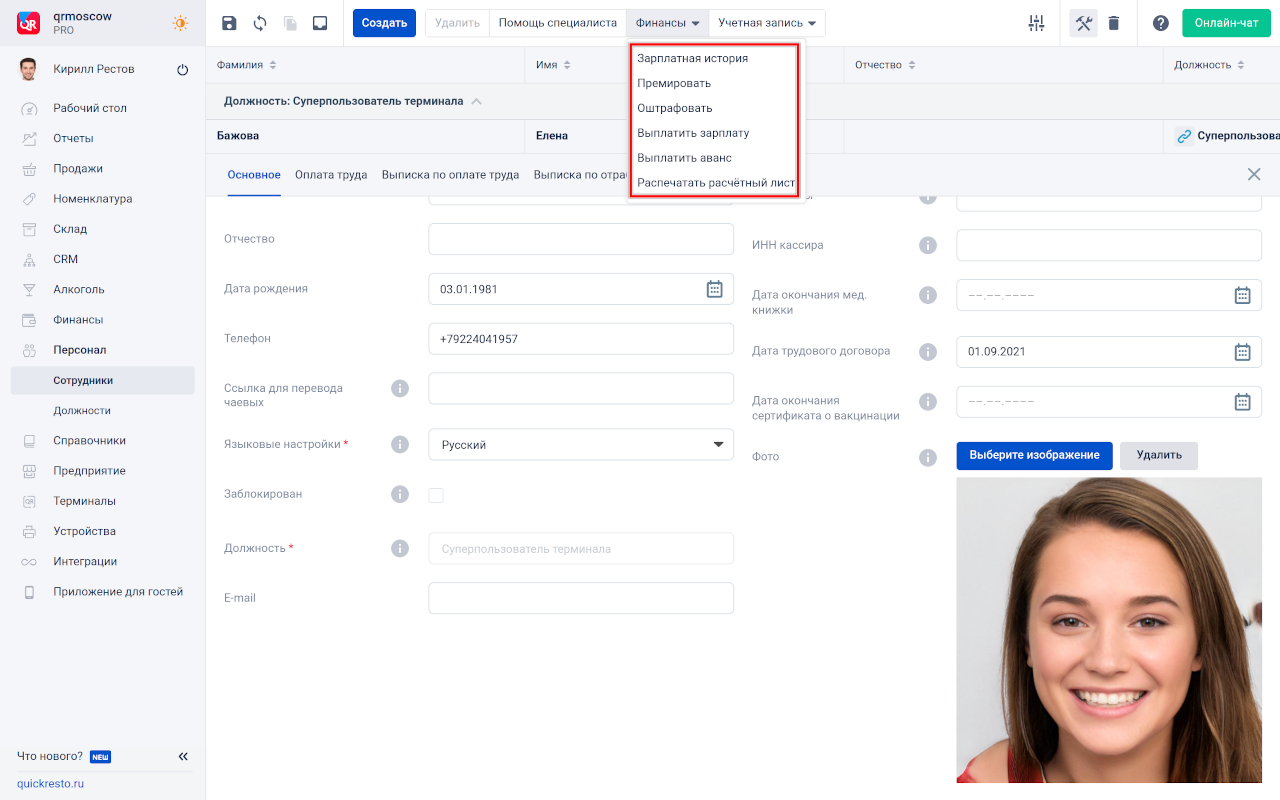Open Что нового? link
The image size is (1280, 800).
[50, 757]
